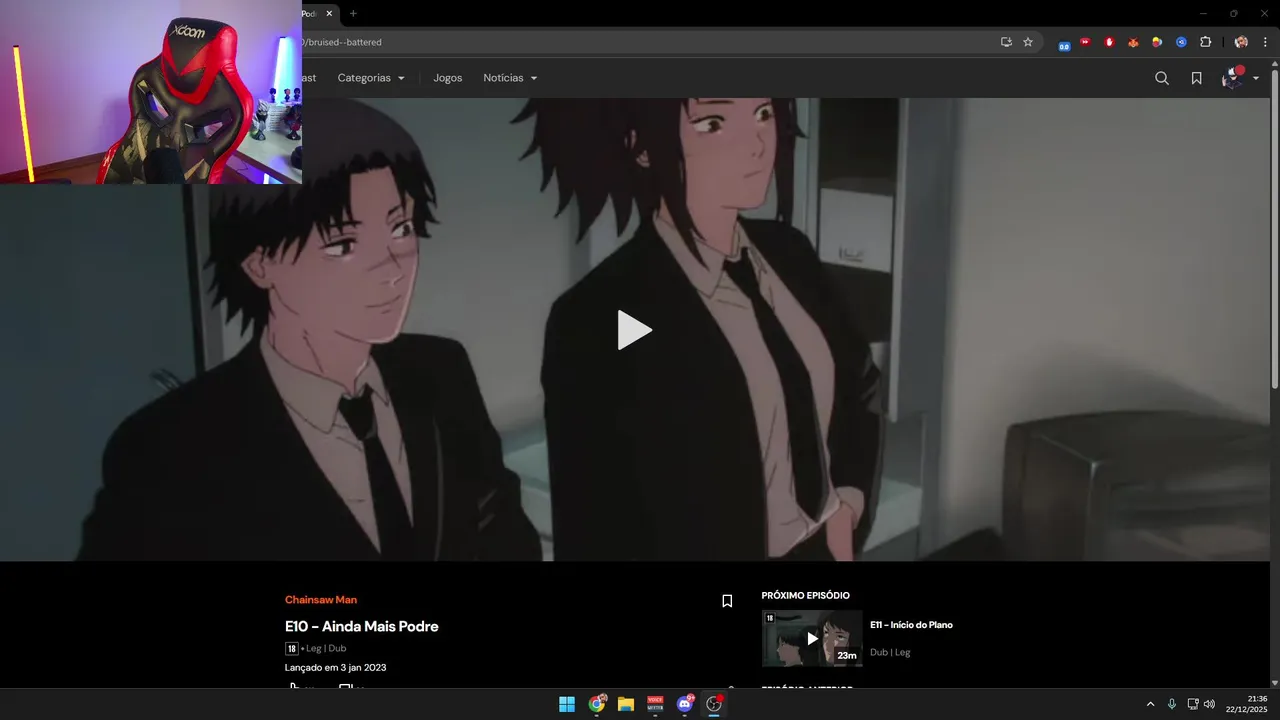Click the PRÓXIMO EPISÓDIO heading

pos(806,596)
